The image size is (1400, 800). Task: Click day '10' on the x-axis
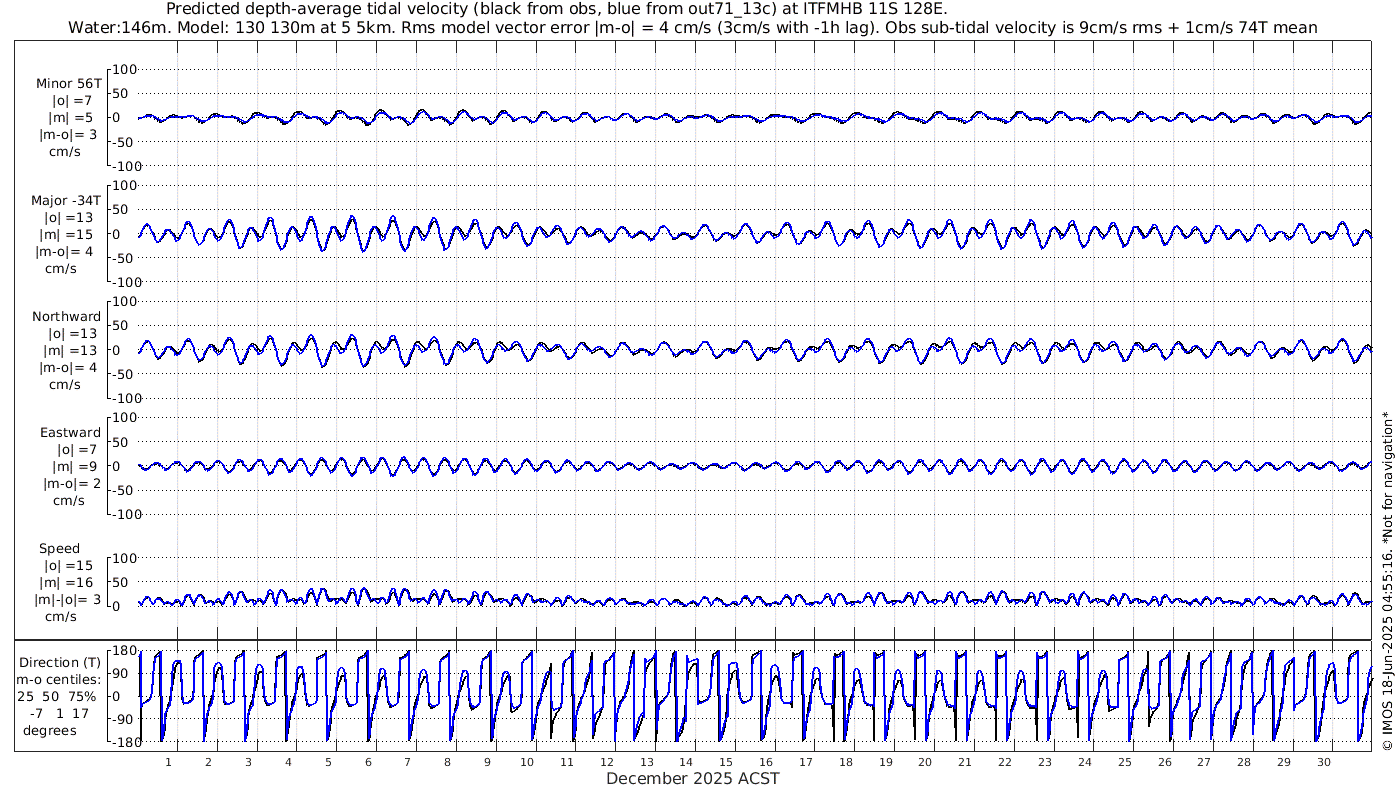pyautogui.click(x=527, y=761)
